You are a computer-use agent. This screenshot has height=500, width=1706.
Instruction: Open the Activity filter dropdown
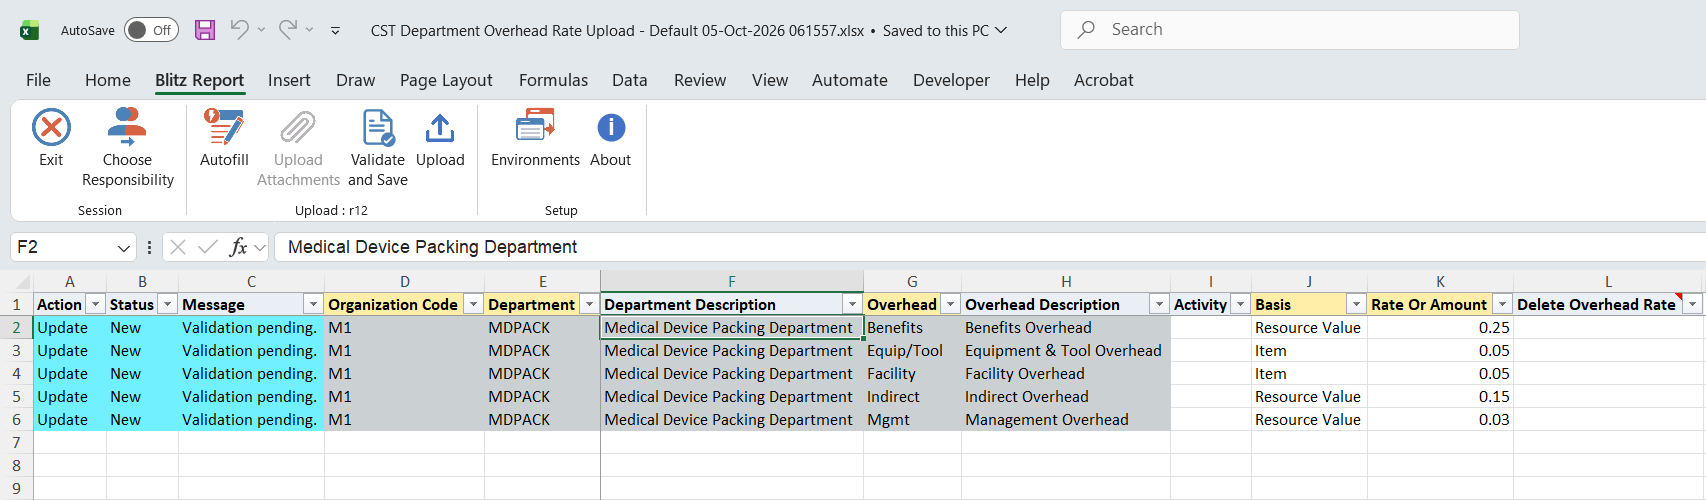pos(1240,304)
